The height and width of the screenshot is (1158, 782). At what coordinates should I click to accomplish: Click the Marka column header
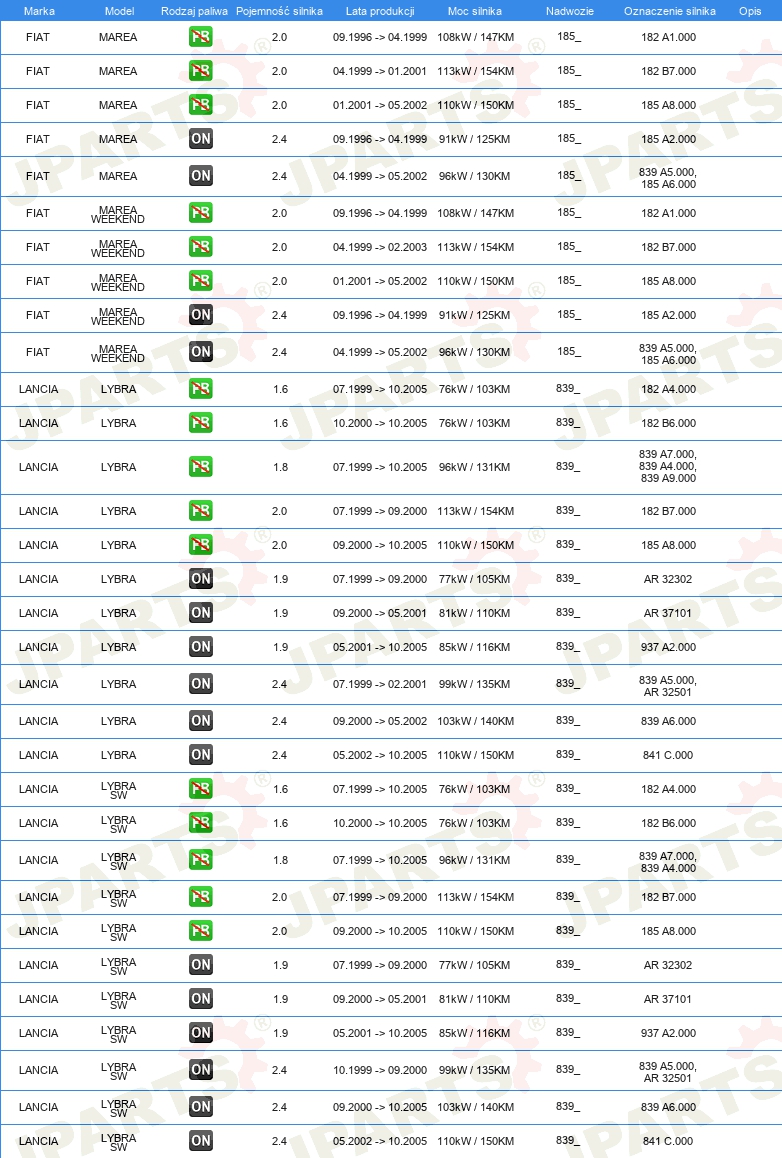[39, 11]
